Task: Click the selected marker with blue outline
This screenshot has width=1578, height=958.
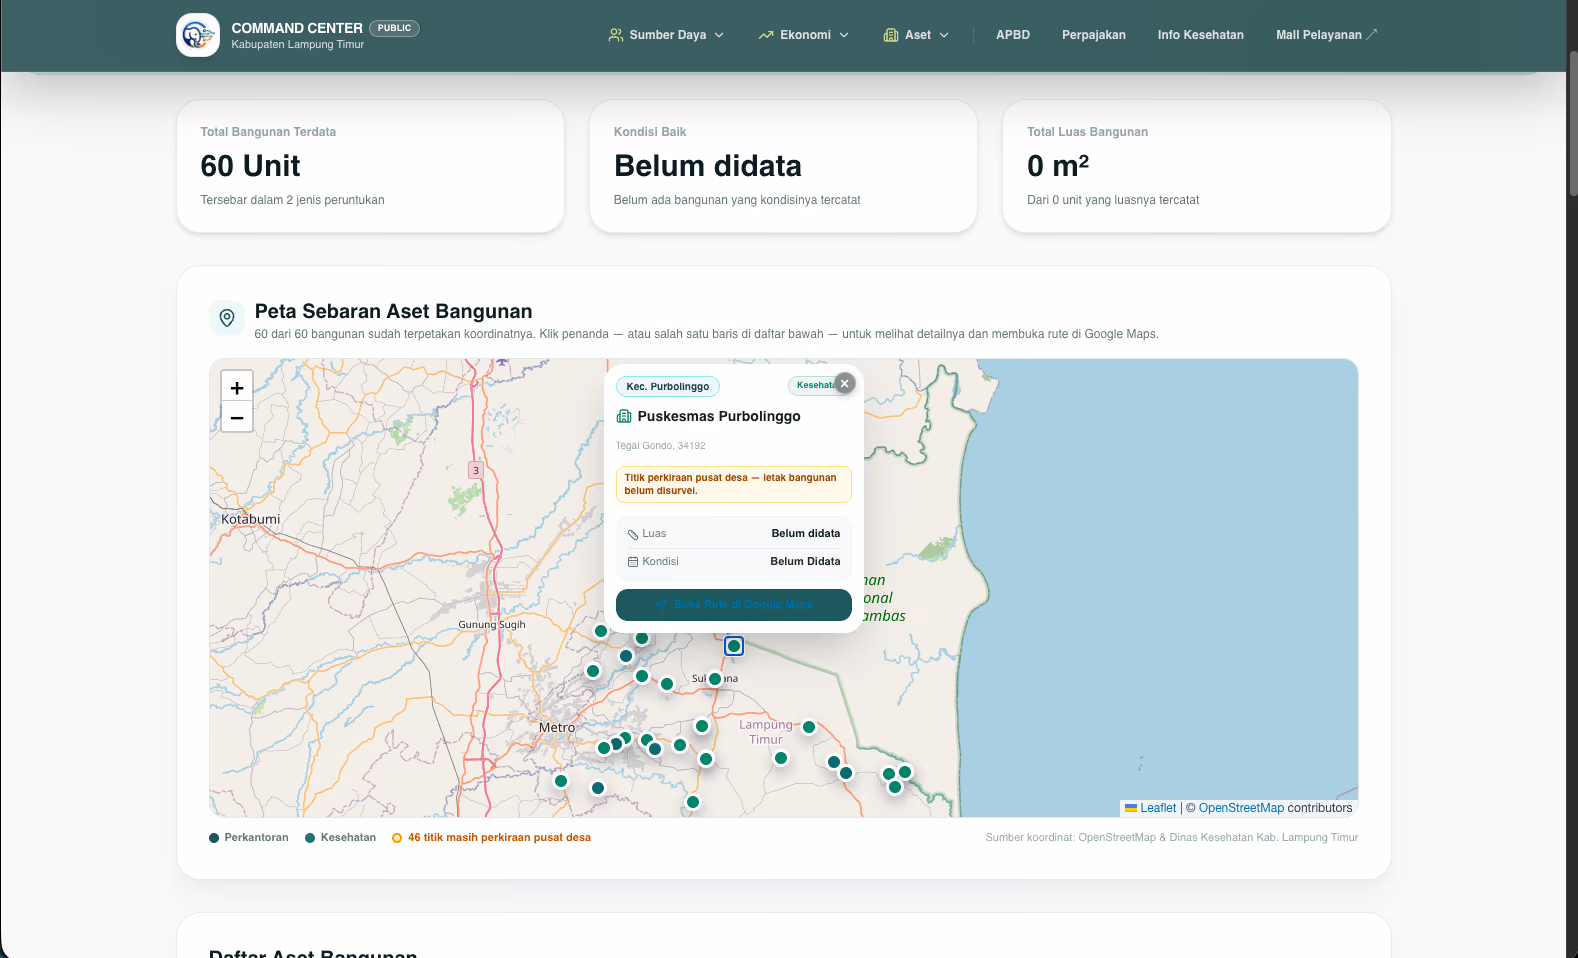Action: coord(734,646)
